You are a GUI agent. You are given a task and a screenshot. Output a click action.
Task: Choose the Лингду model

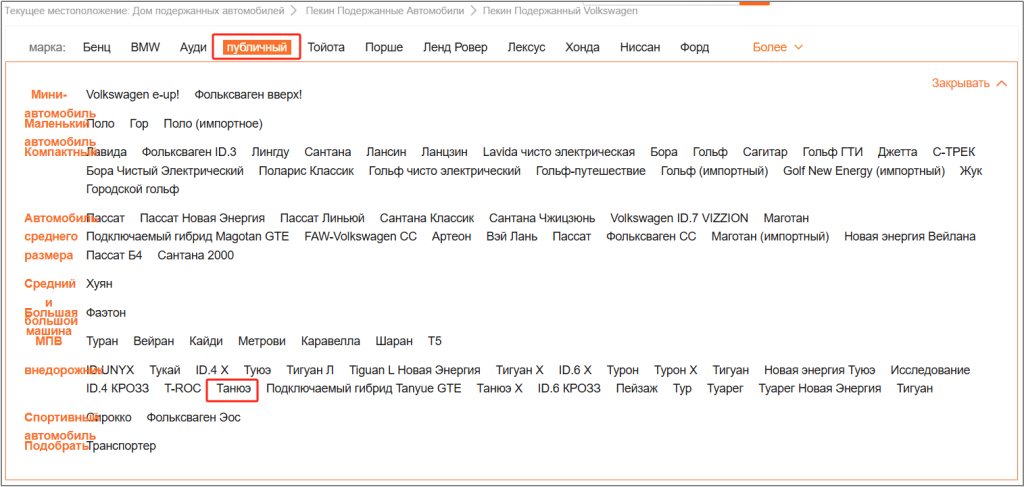[x=270, y=152]
